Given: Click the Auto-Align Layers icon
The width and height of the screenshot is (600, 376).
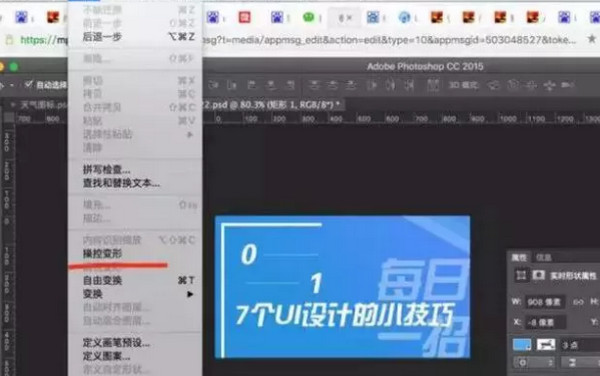Looking at the screenshot, I should click(x=433, y=85).
